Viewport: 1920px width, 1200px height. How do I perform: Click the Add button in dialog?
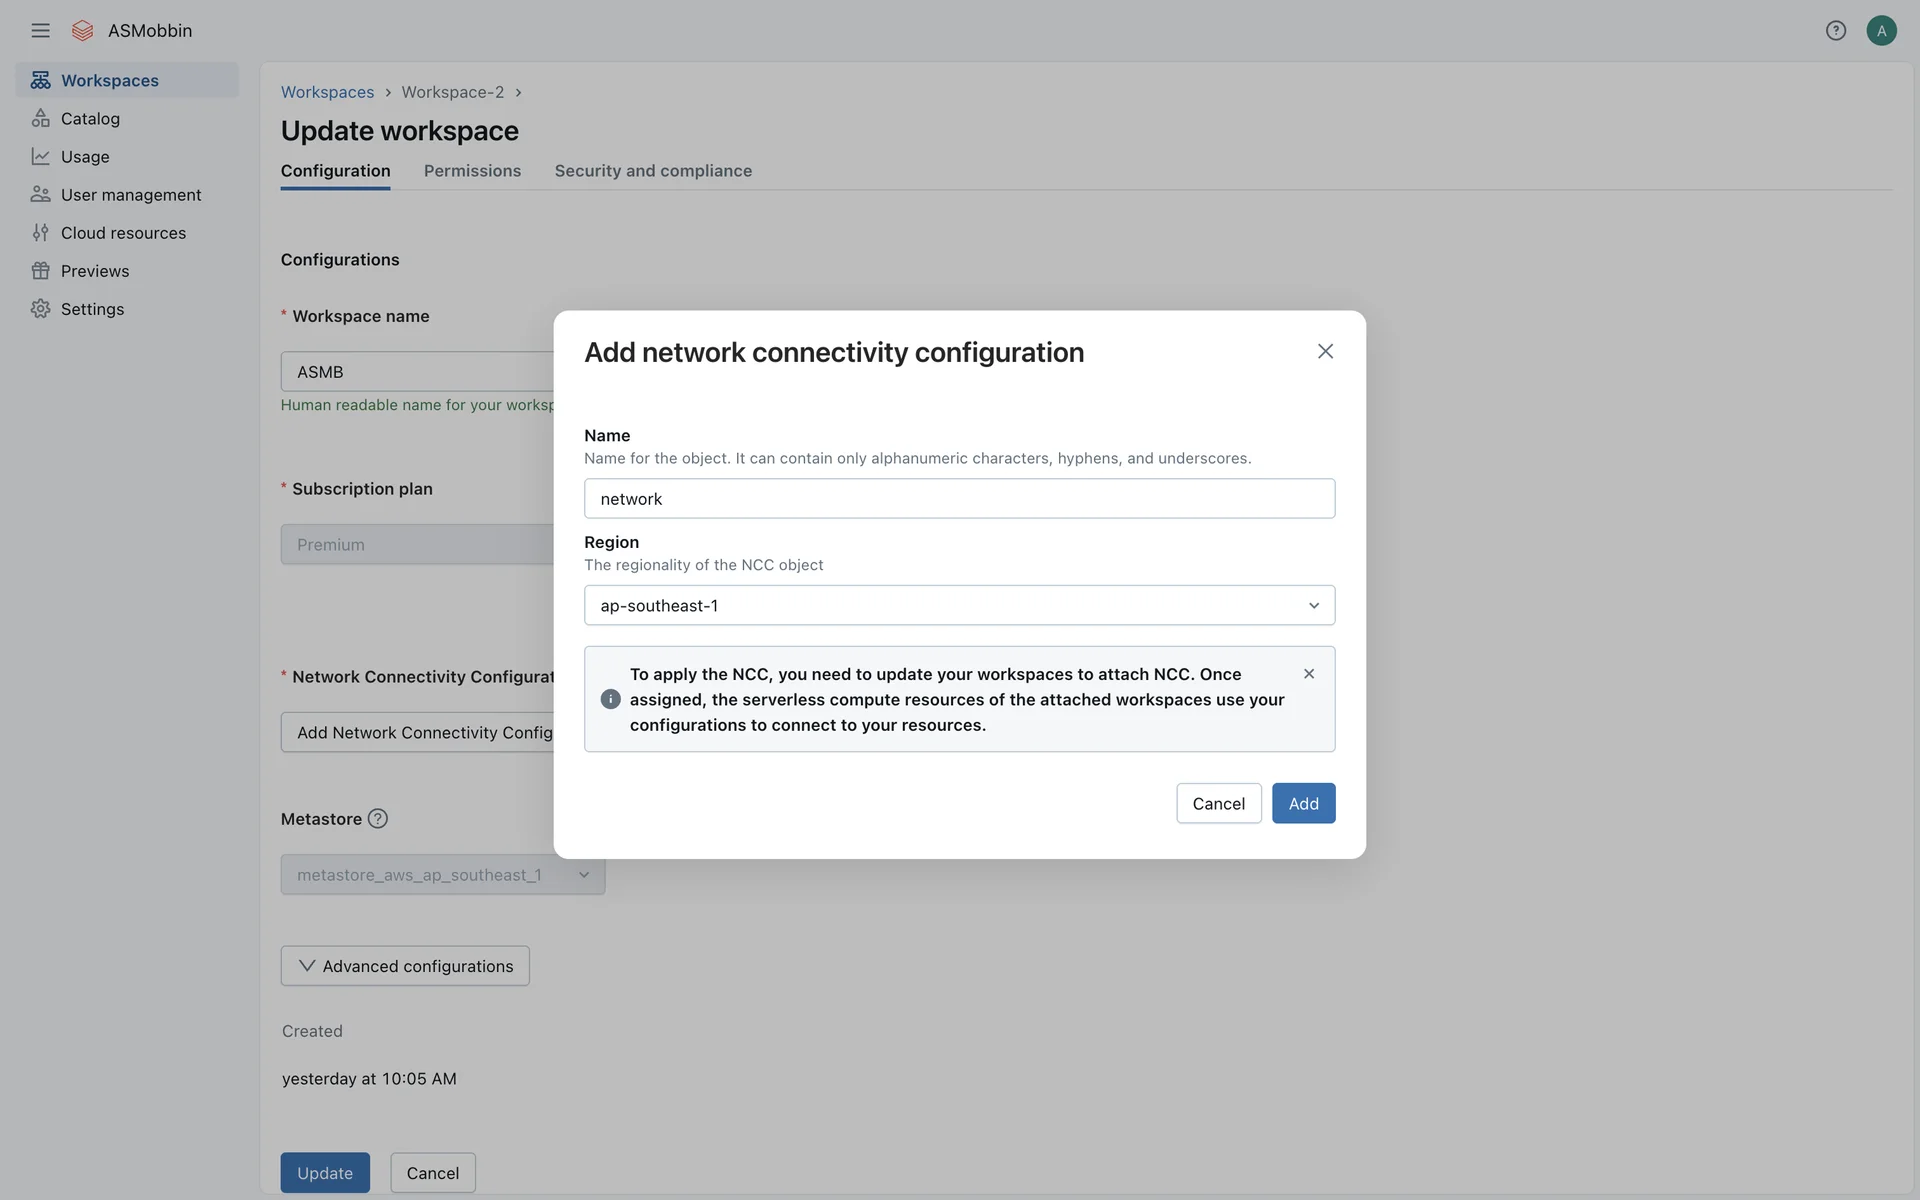tap(1303, 803)
